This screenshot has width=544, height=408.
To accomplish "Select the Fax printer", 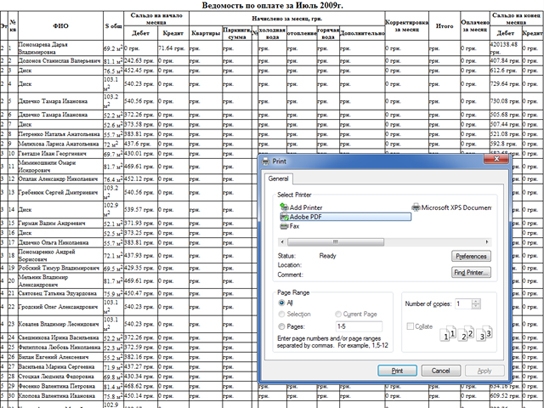I will [290, 226].
